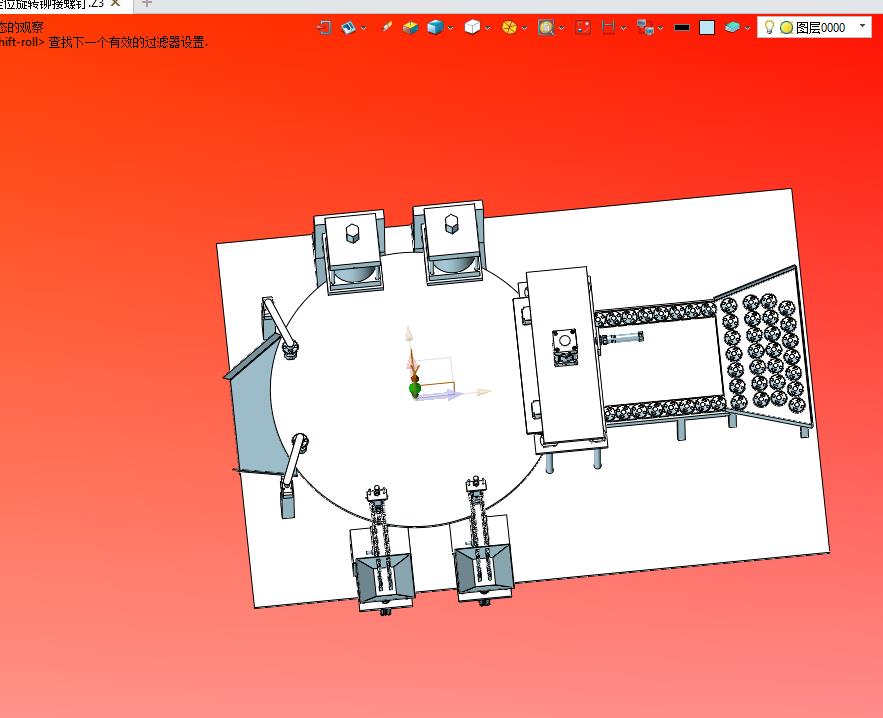Open the dropdown beside the blue shaded cube
This screenshot has height=718, width=883.
tap(451, 28)
